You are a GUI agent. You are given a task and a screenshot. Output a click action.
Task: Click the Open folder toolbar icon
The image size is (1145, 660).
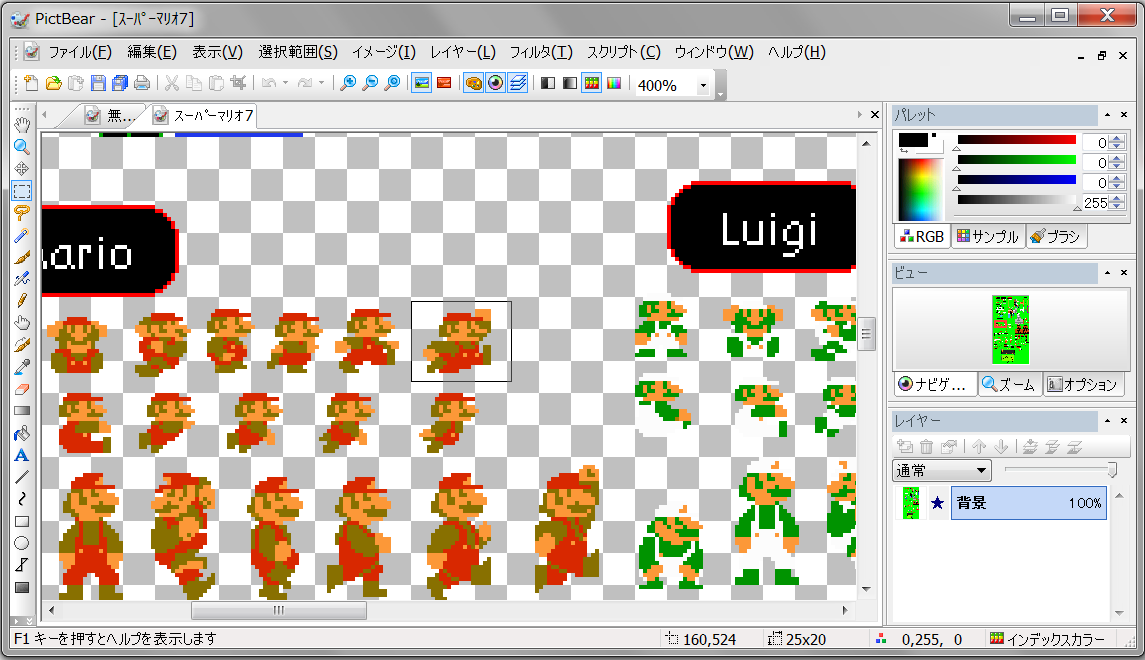pos(53,83)
